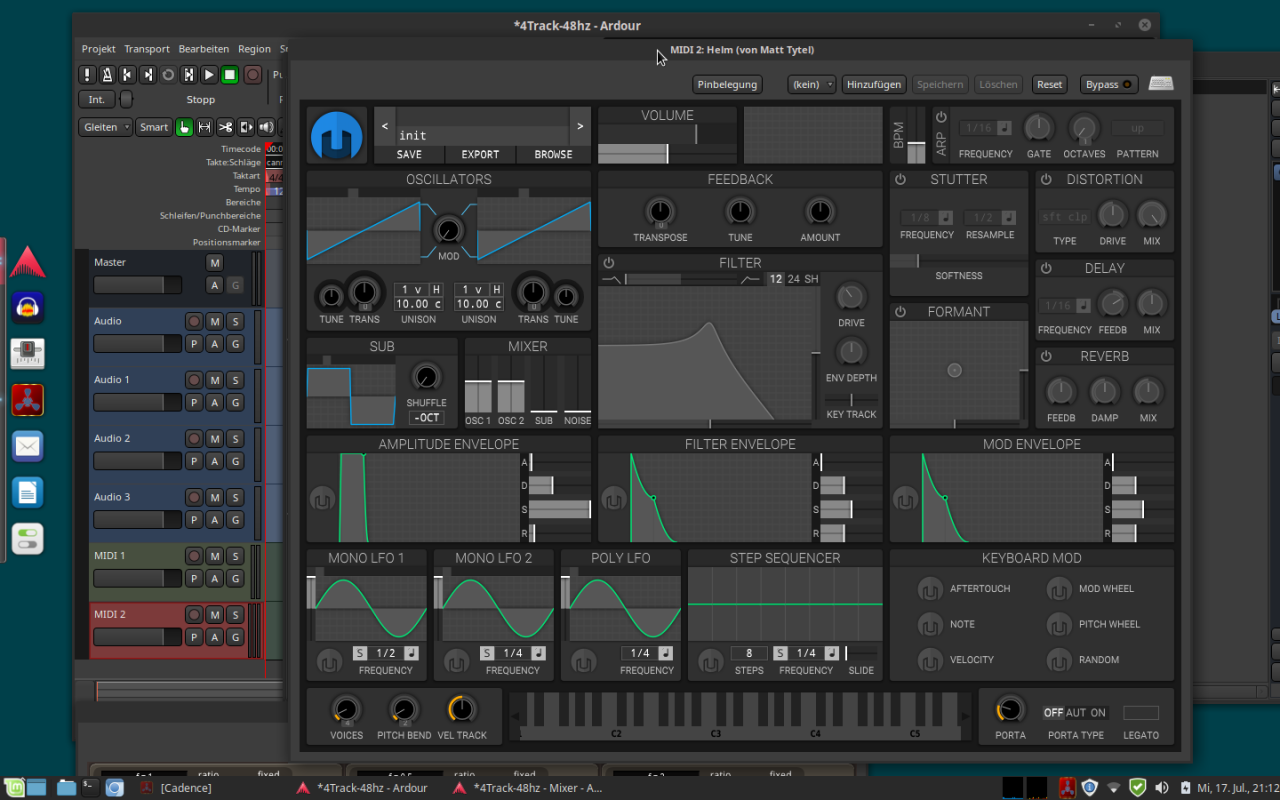Open the (kein) preset dropdown
This screenshot has height=800, width=1280.
point(811,84)
